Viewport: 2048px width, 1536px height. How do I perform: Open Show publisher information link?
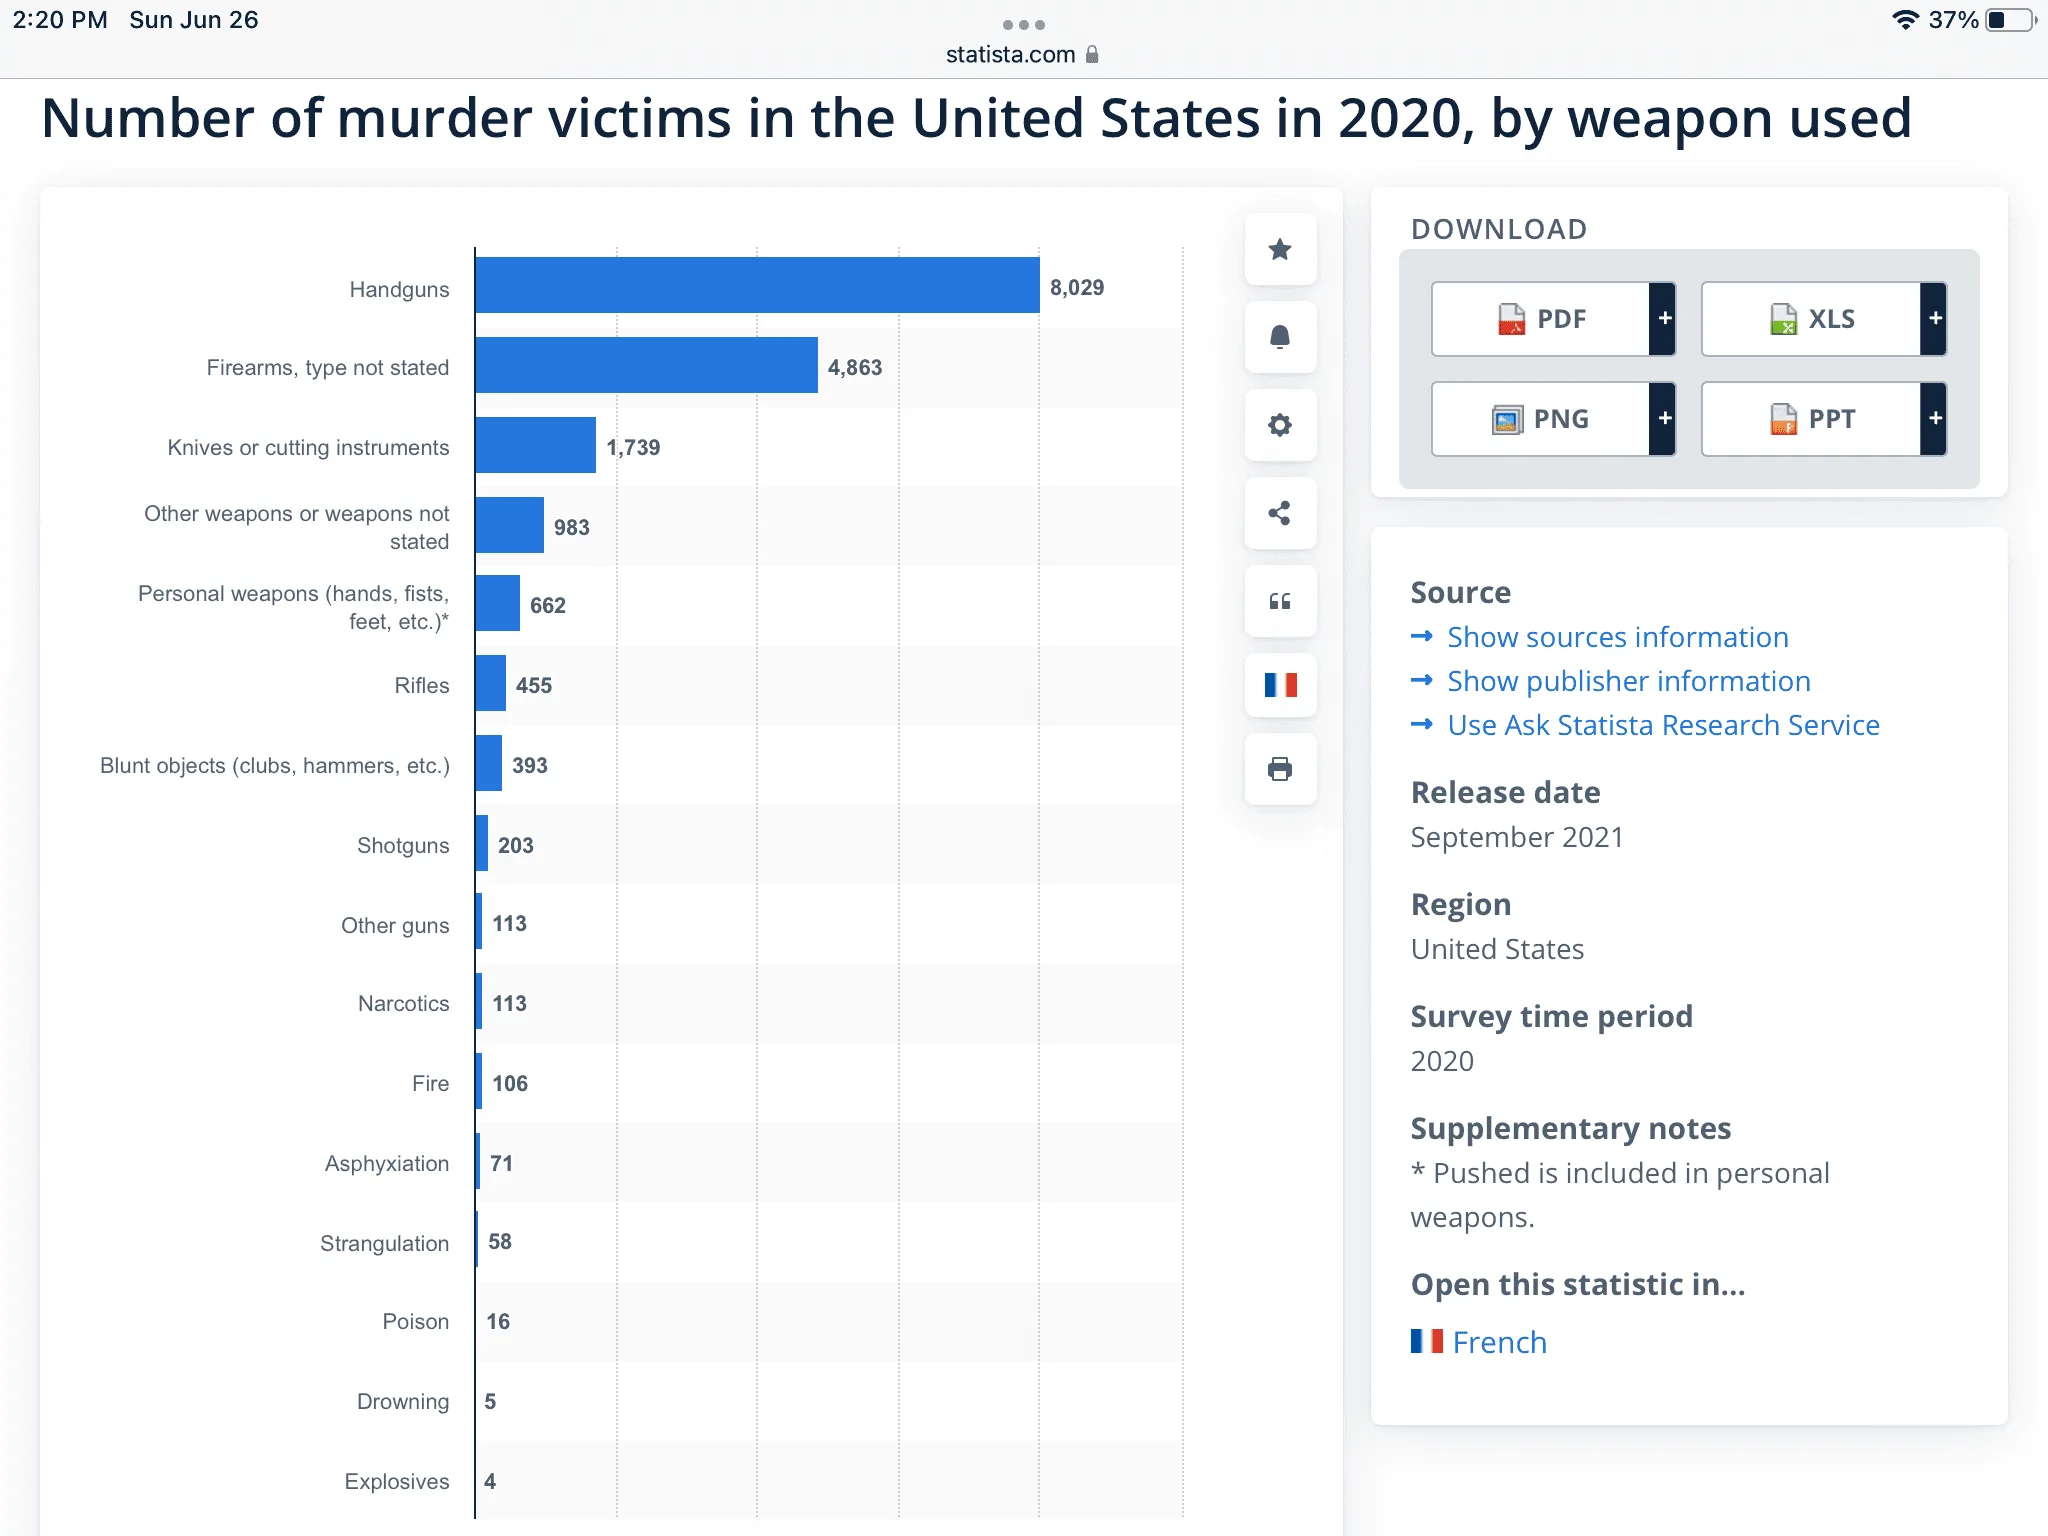click(1629, 681)
